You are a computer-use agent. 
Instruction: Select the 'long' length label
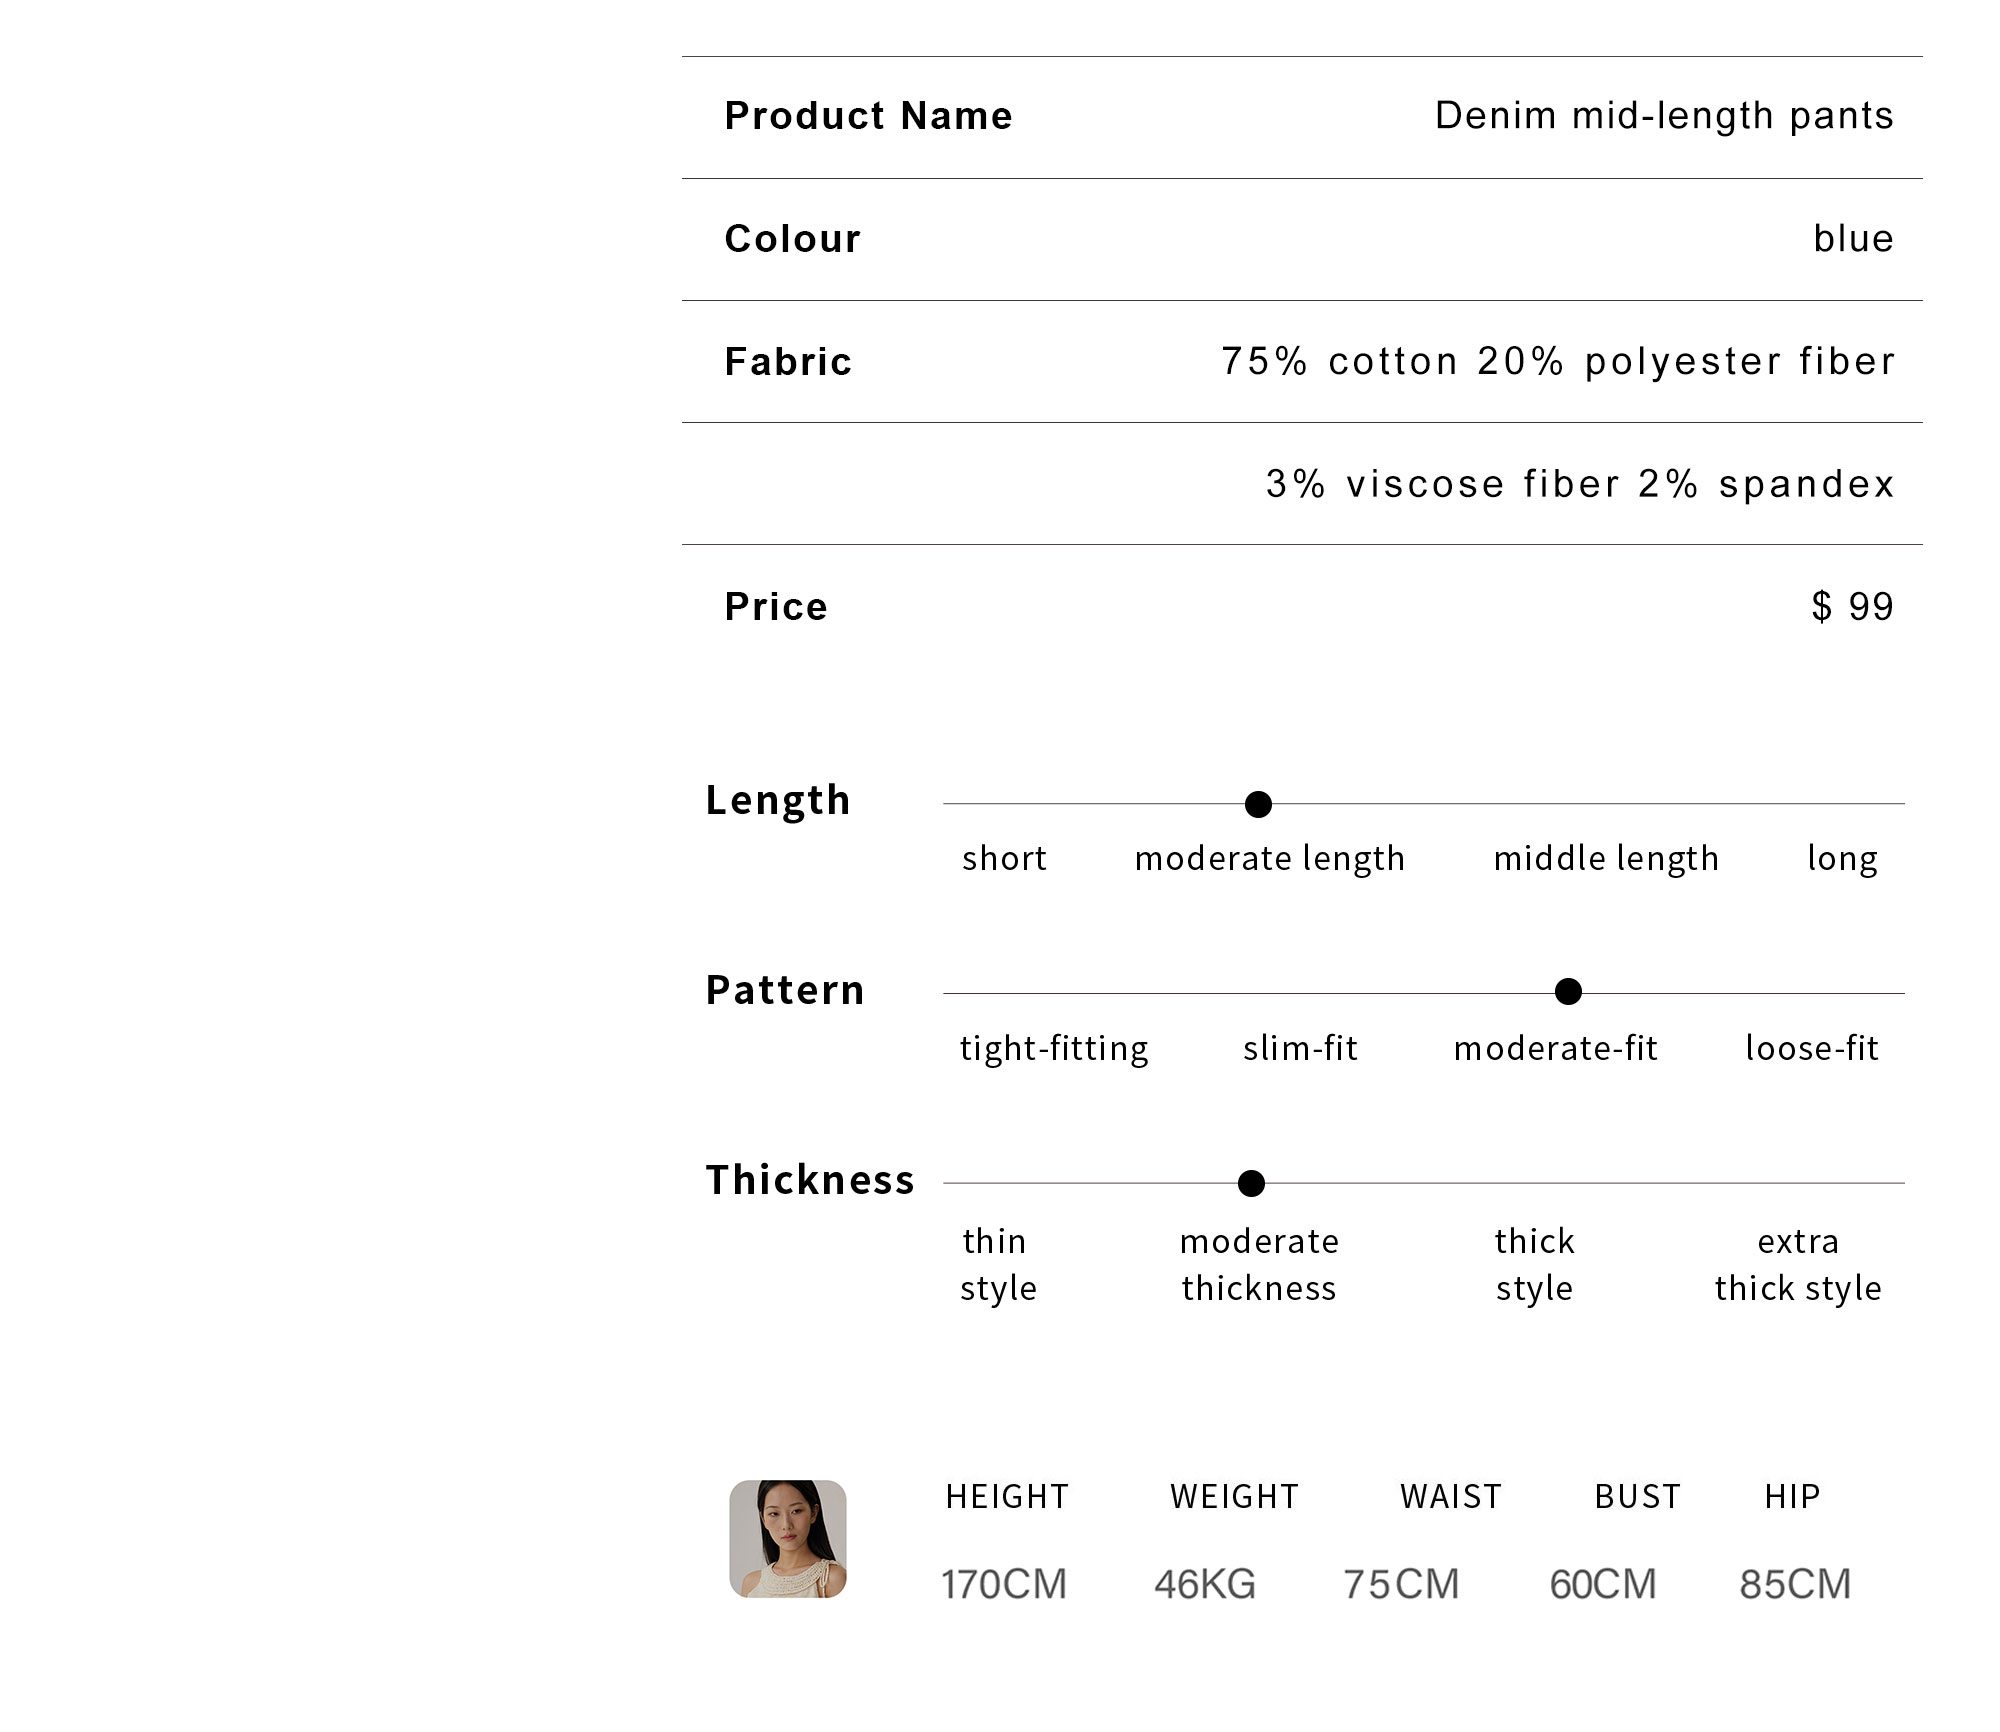(1842, 860)
